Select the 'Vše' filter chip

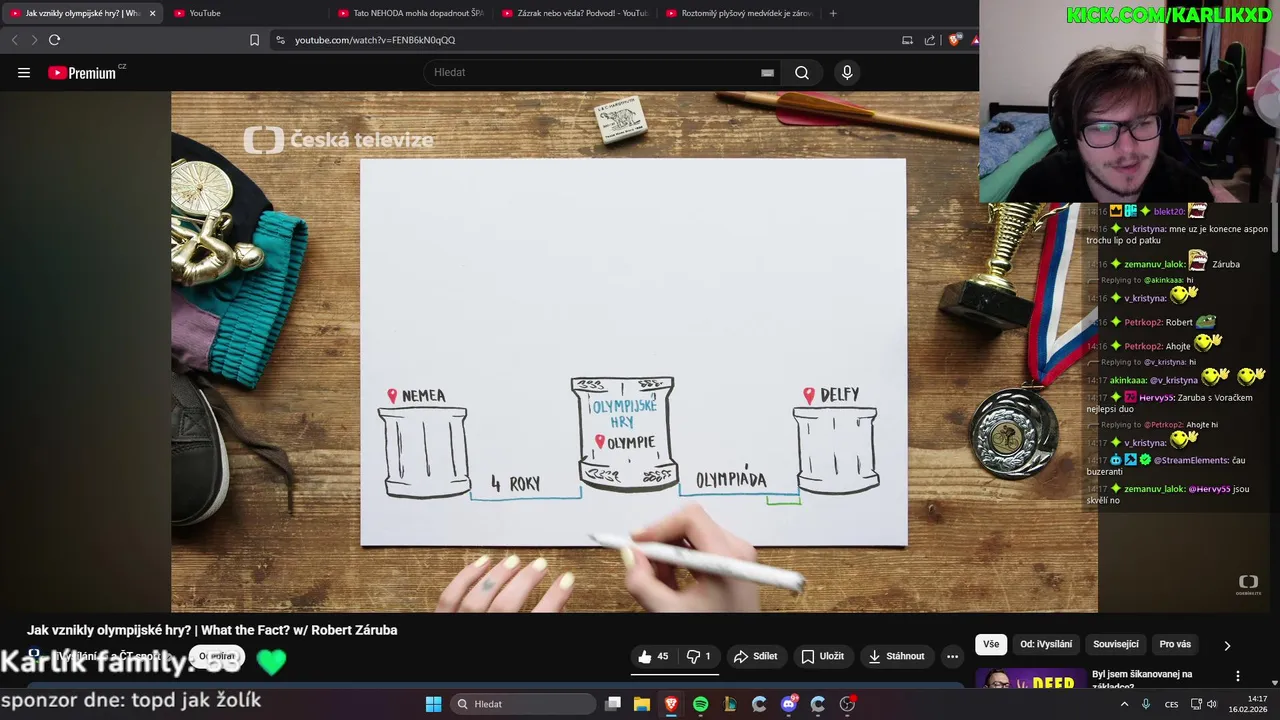pyautogui.click(x=991, y=644)
